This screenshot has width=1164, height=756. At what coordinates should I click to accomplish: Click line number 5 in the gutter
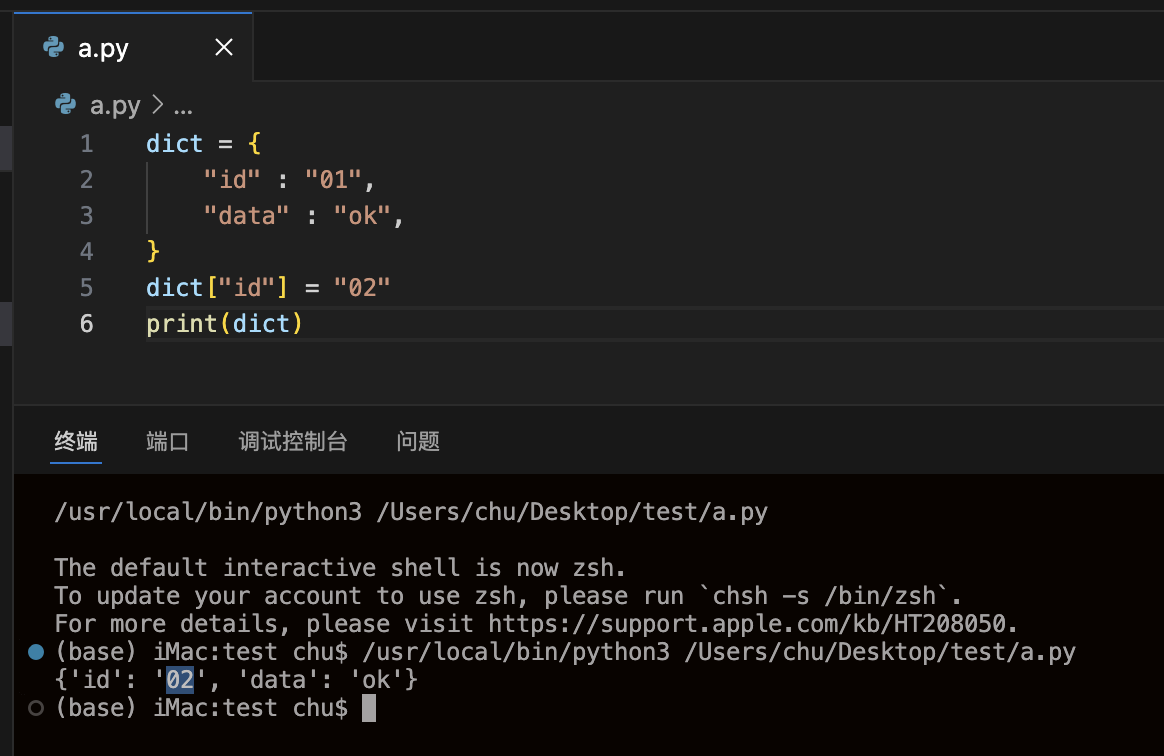coord(87,288)
